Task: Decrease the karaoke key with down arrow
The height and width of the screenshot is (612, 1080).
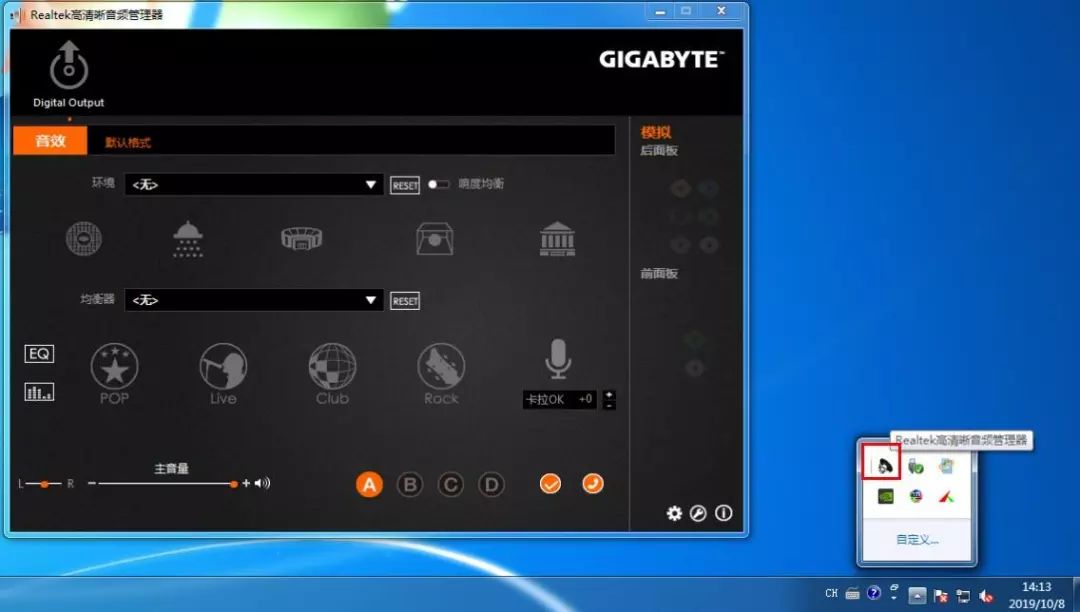Action: pos(609,405)
